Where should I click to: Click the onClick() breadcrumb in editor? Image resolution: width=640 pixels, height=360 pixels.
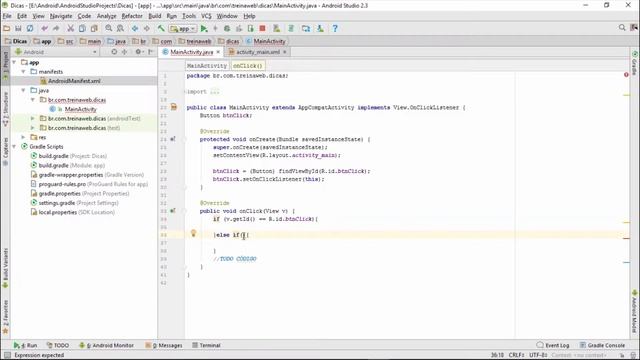point(248,66)
